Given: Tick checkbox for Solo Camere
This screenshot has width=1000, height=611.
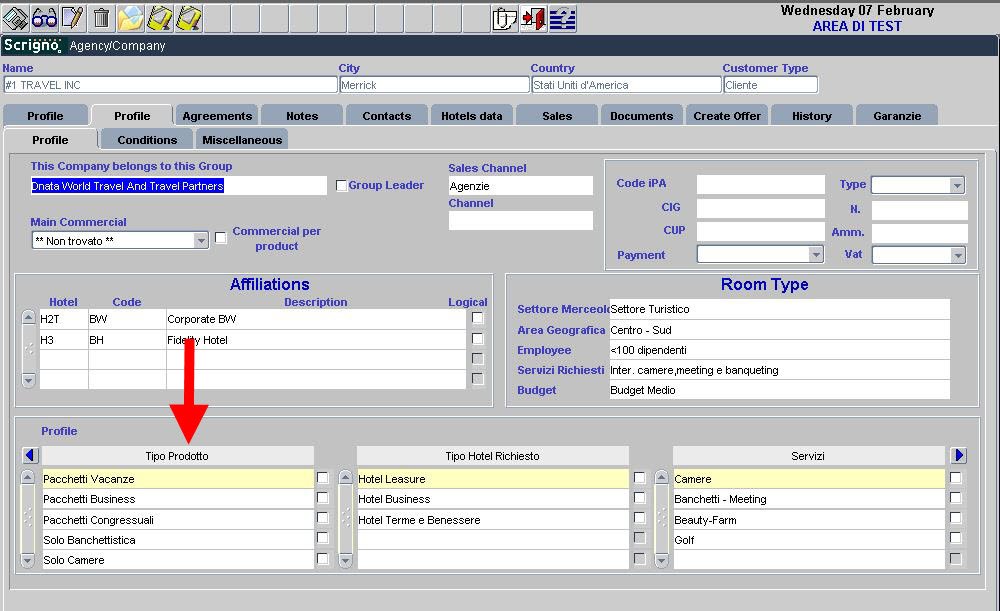Looking at the screenshot, I should pyautogui.click(x=323, y=559).
